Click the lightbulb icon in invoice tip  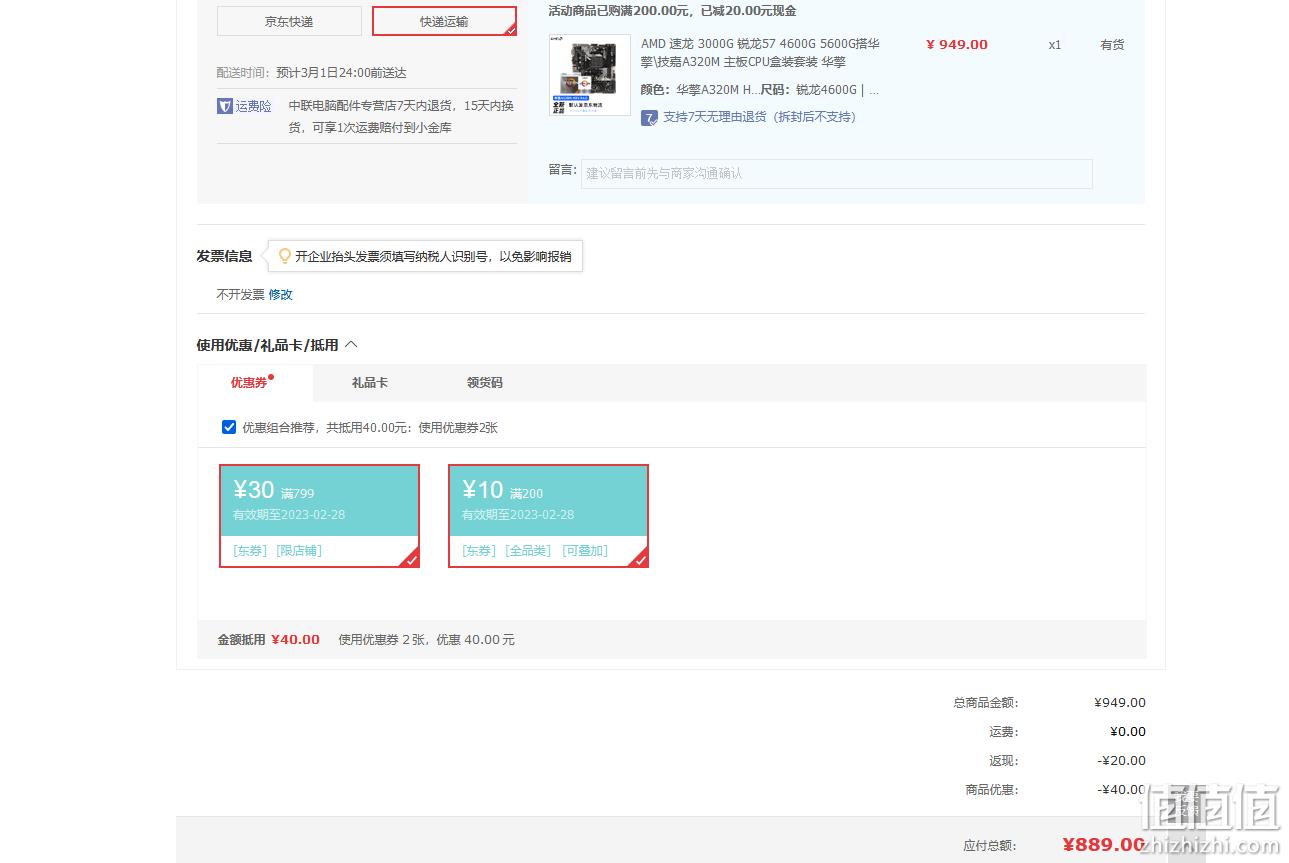284,256
